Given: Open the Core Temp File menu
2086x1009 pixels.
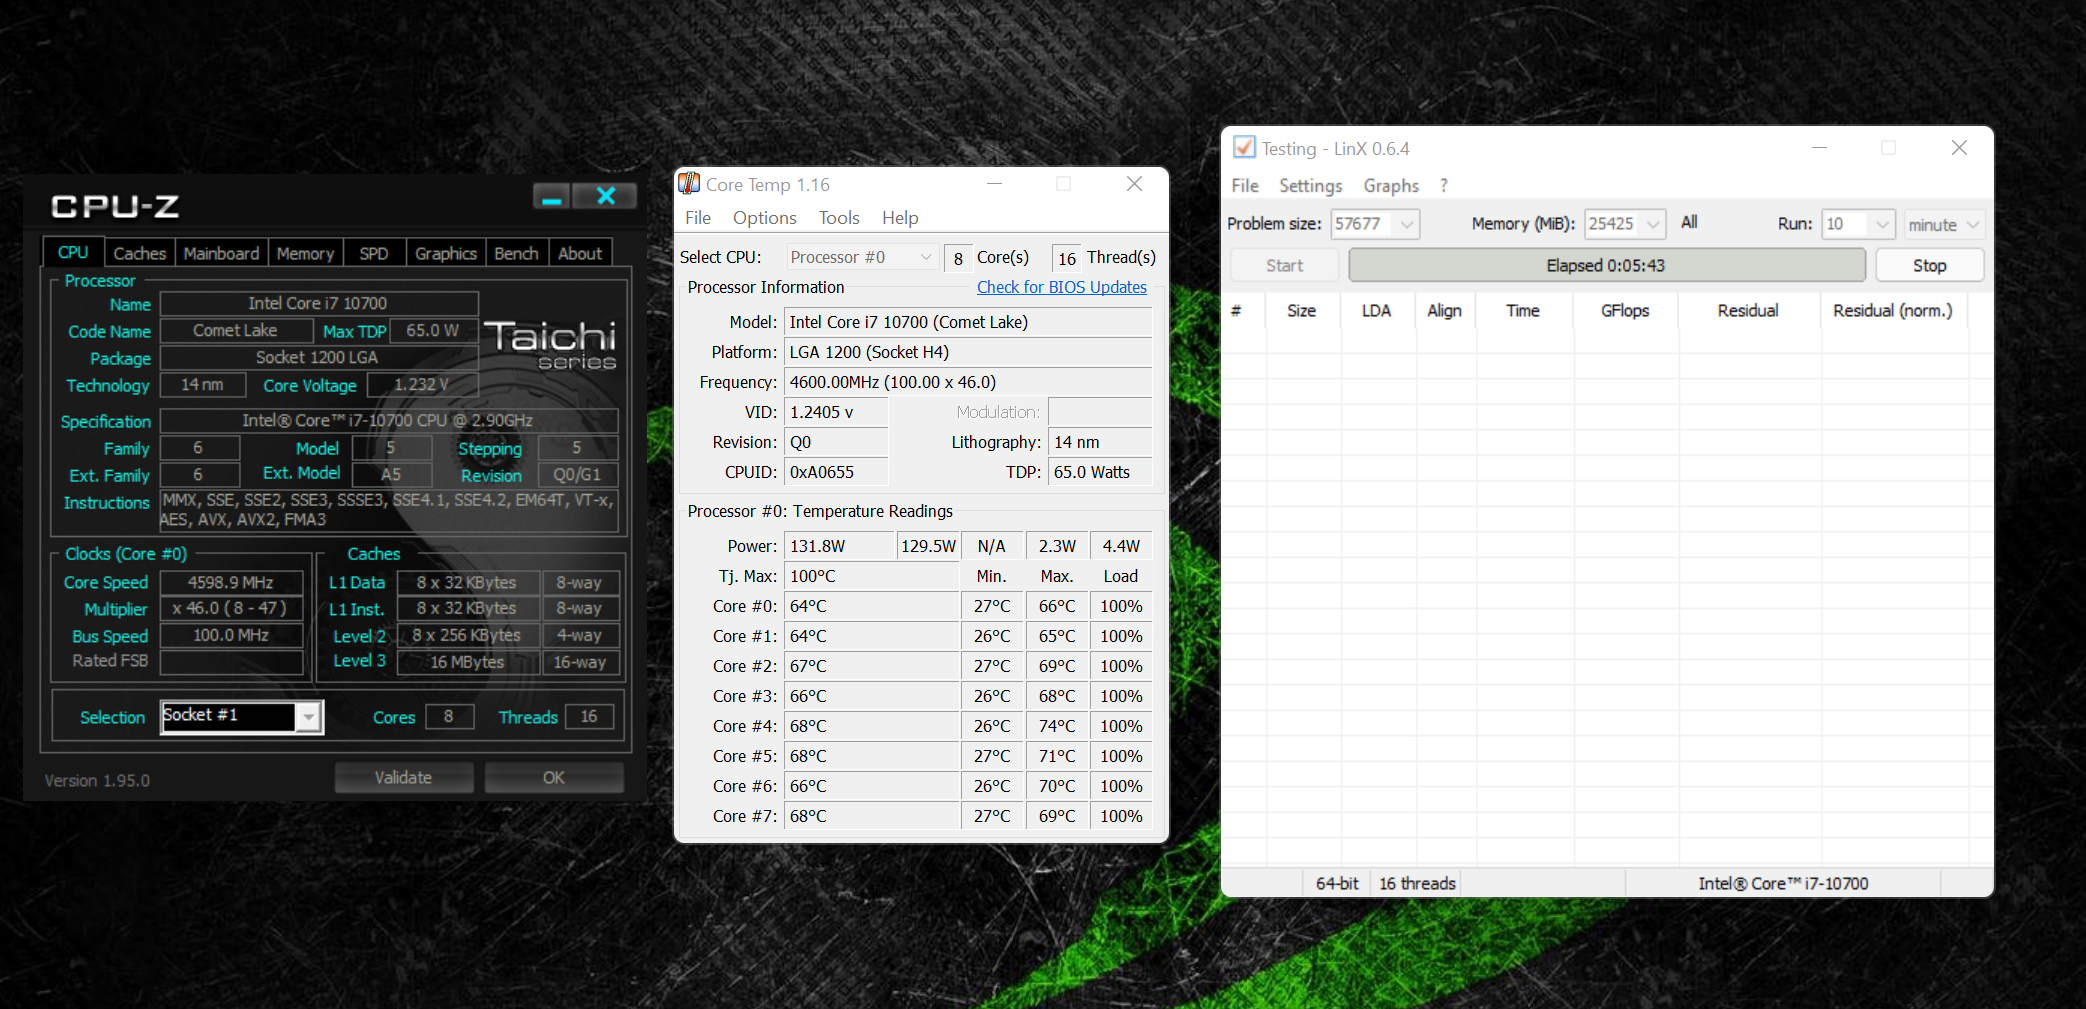Looking at the screenshot, I should pyautogui.click(x=698, y=218).
